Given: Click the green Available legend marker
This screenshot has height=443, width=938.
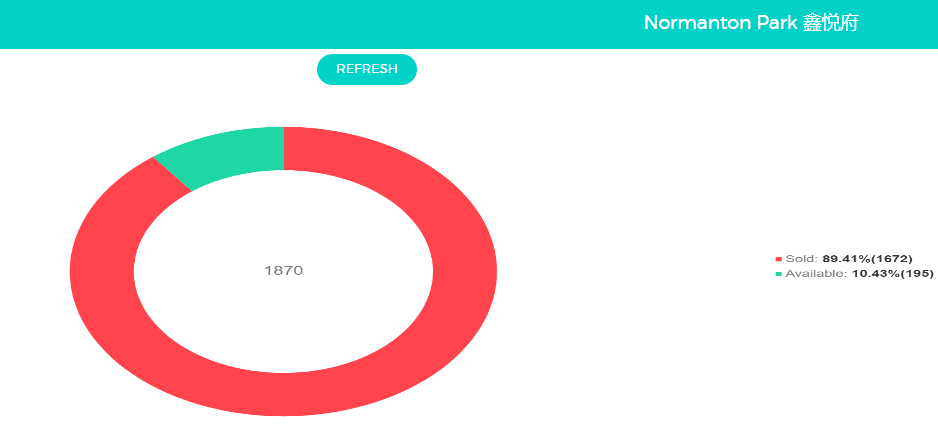Looking at the screenshot, I should click(779, 274).
